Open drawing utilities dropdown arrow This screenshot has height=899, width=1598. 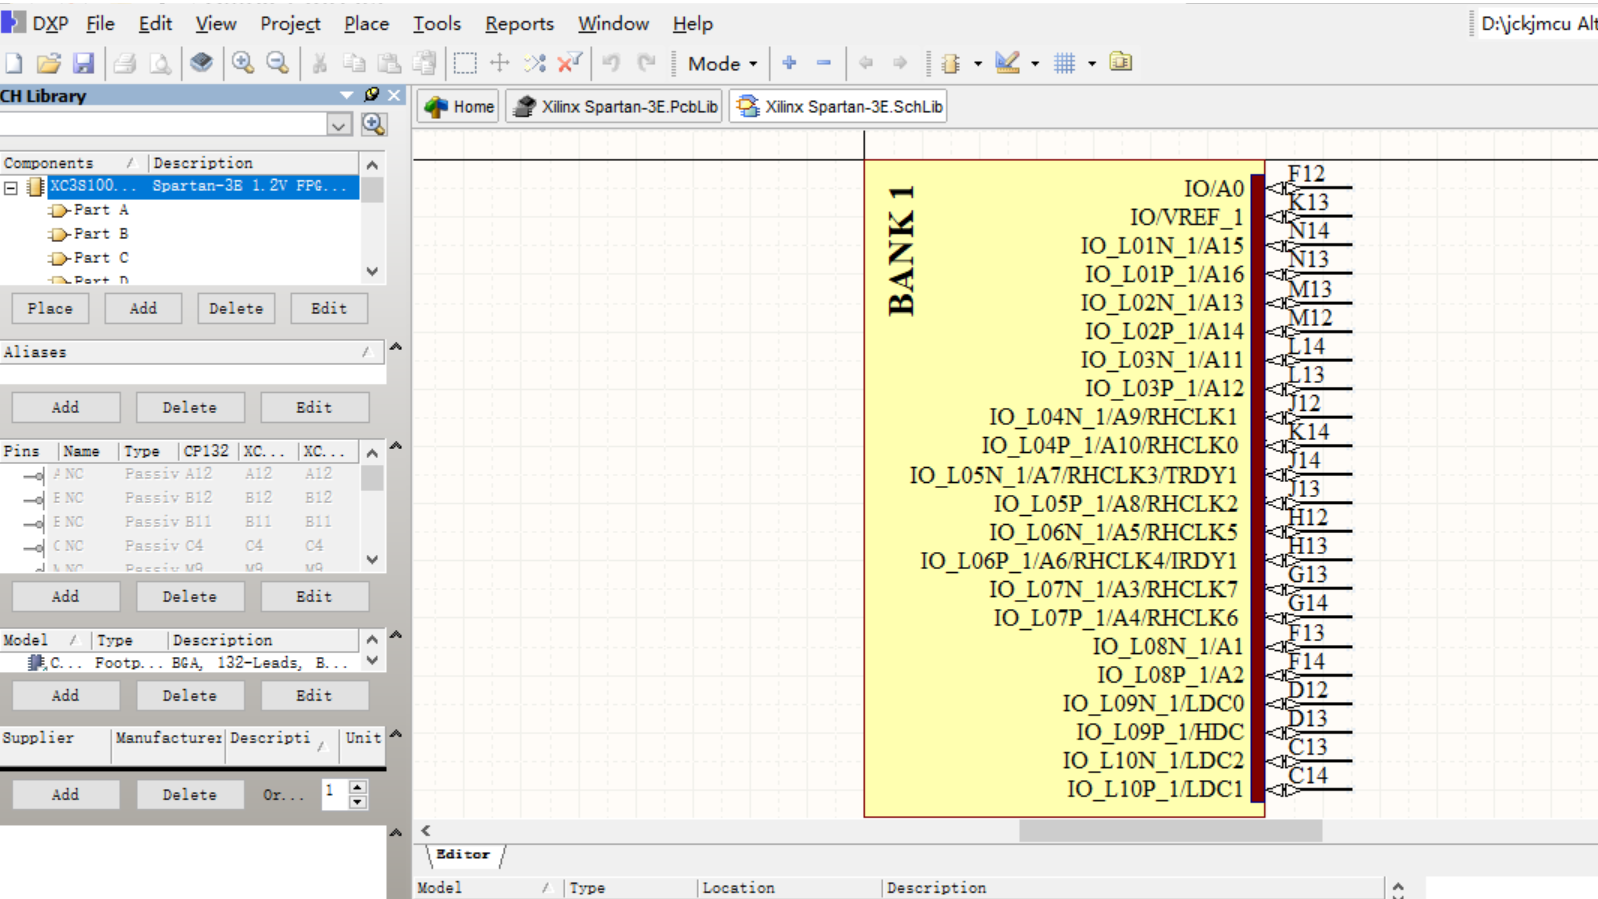click(1035, 63)
